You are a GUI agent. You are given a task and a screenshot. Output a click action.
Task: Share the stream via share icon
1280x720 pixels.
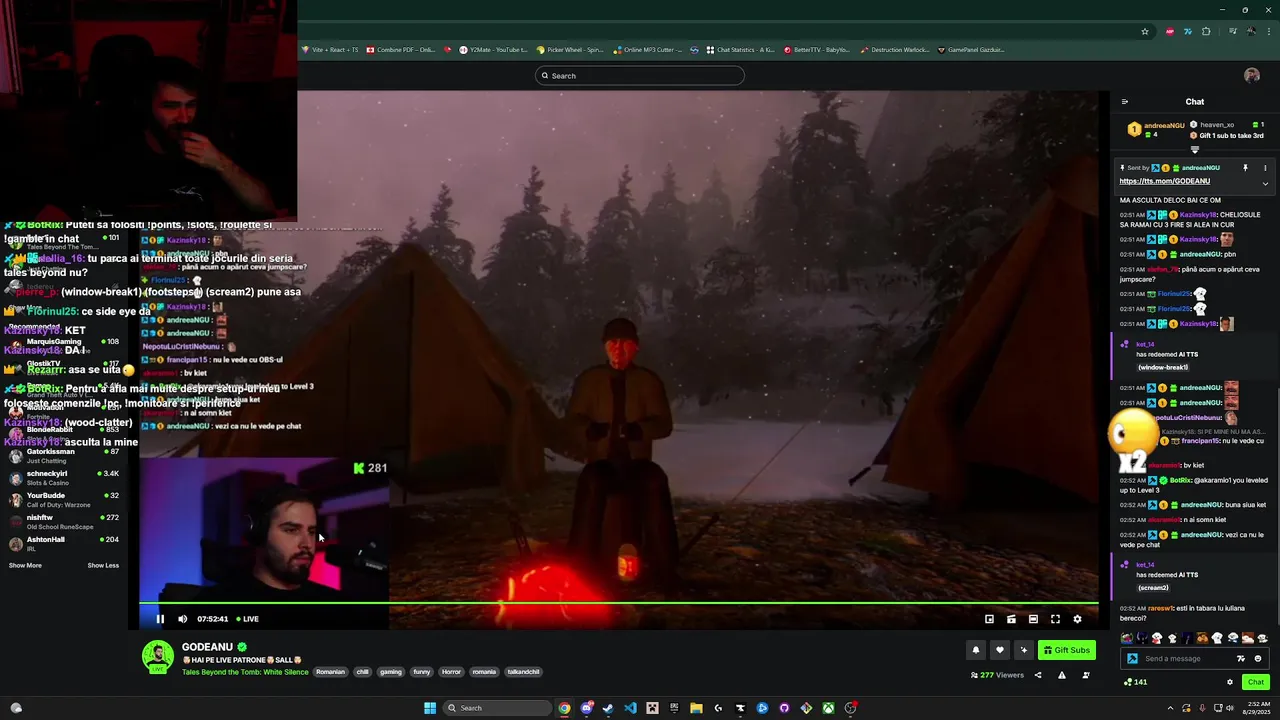(x=1037, y=675)
